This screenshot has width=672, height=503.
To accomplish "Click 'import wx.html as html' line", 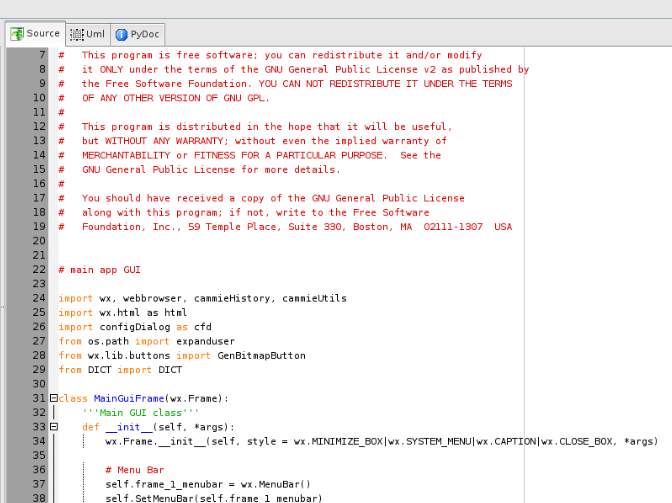I will [123, 313].
